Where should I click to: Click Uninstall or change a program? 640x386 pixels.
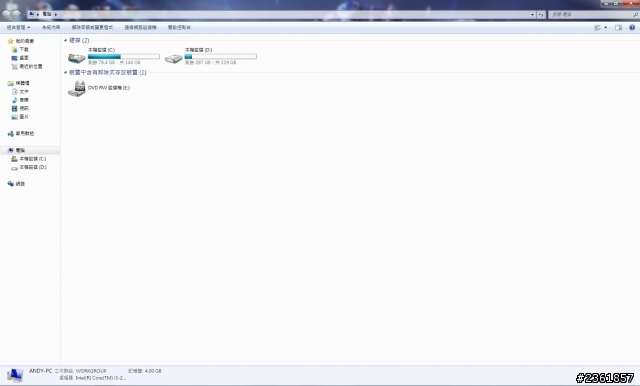[x=92, y=27]
